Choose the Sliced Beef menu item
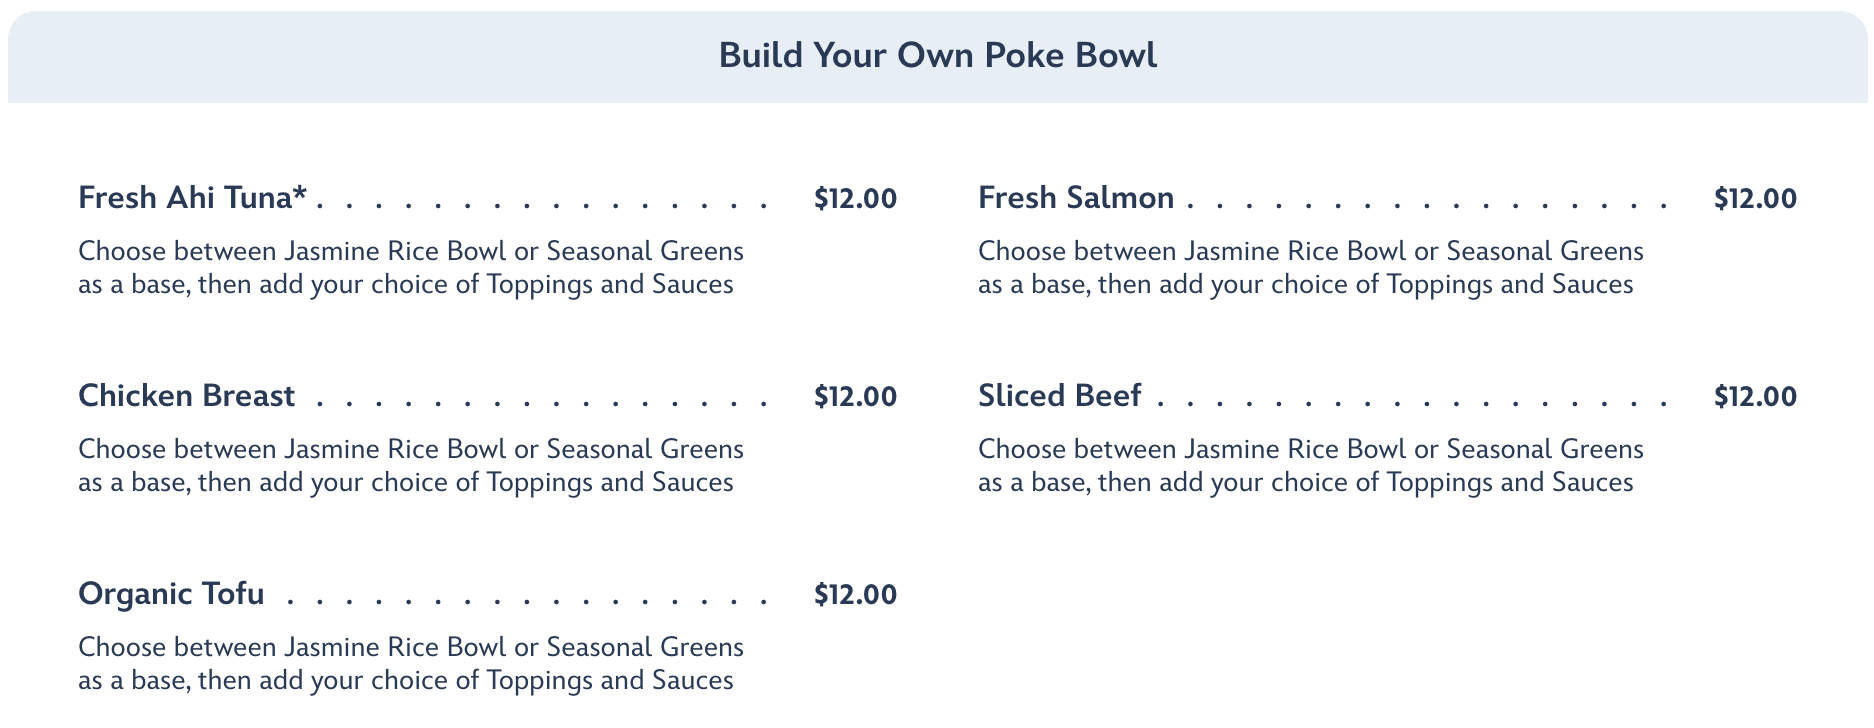1874x728 pixels. (x=1059, y=396)
